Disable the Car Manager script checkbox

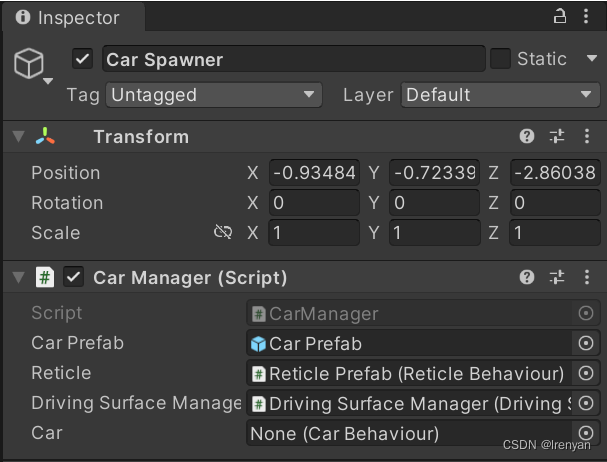coord(73,277)
